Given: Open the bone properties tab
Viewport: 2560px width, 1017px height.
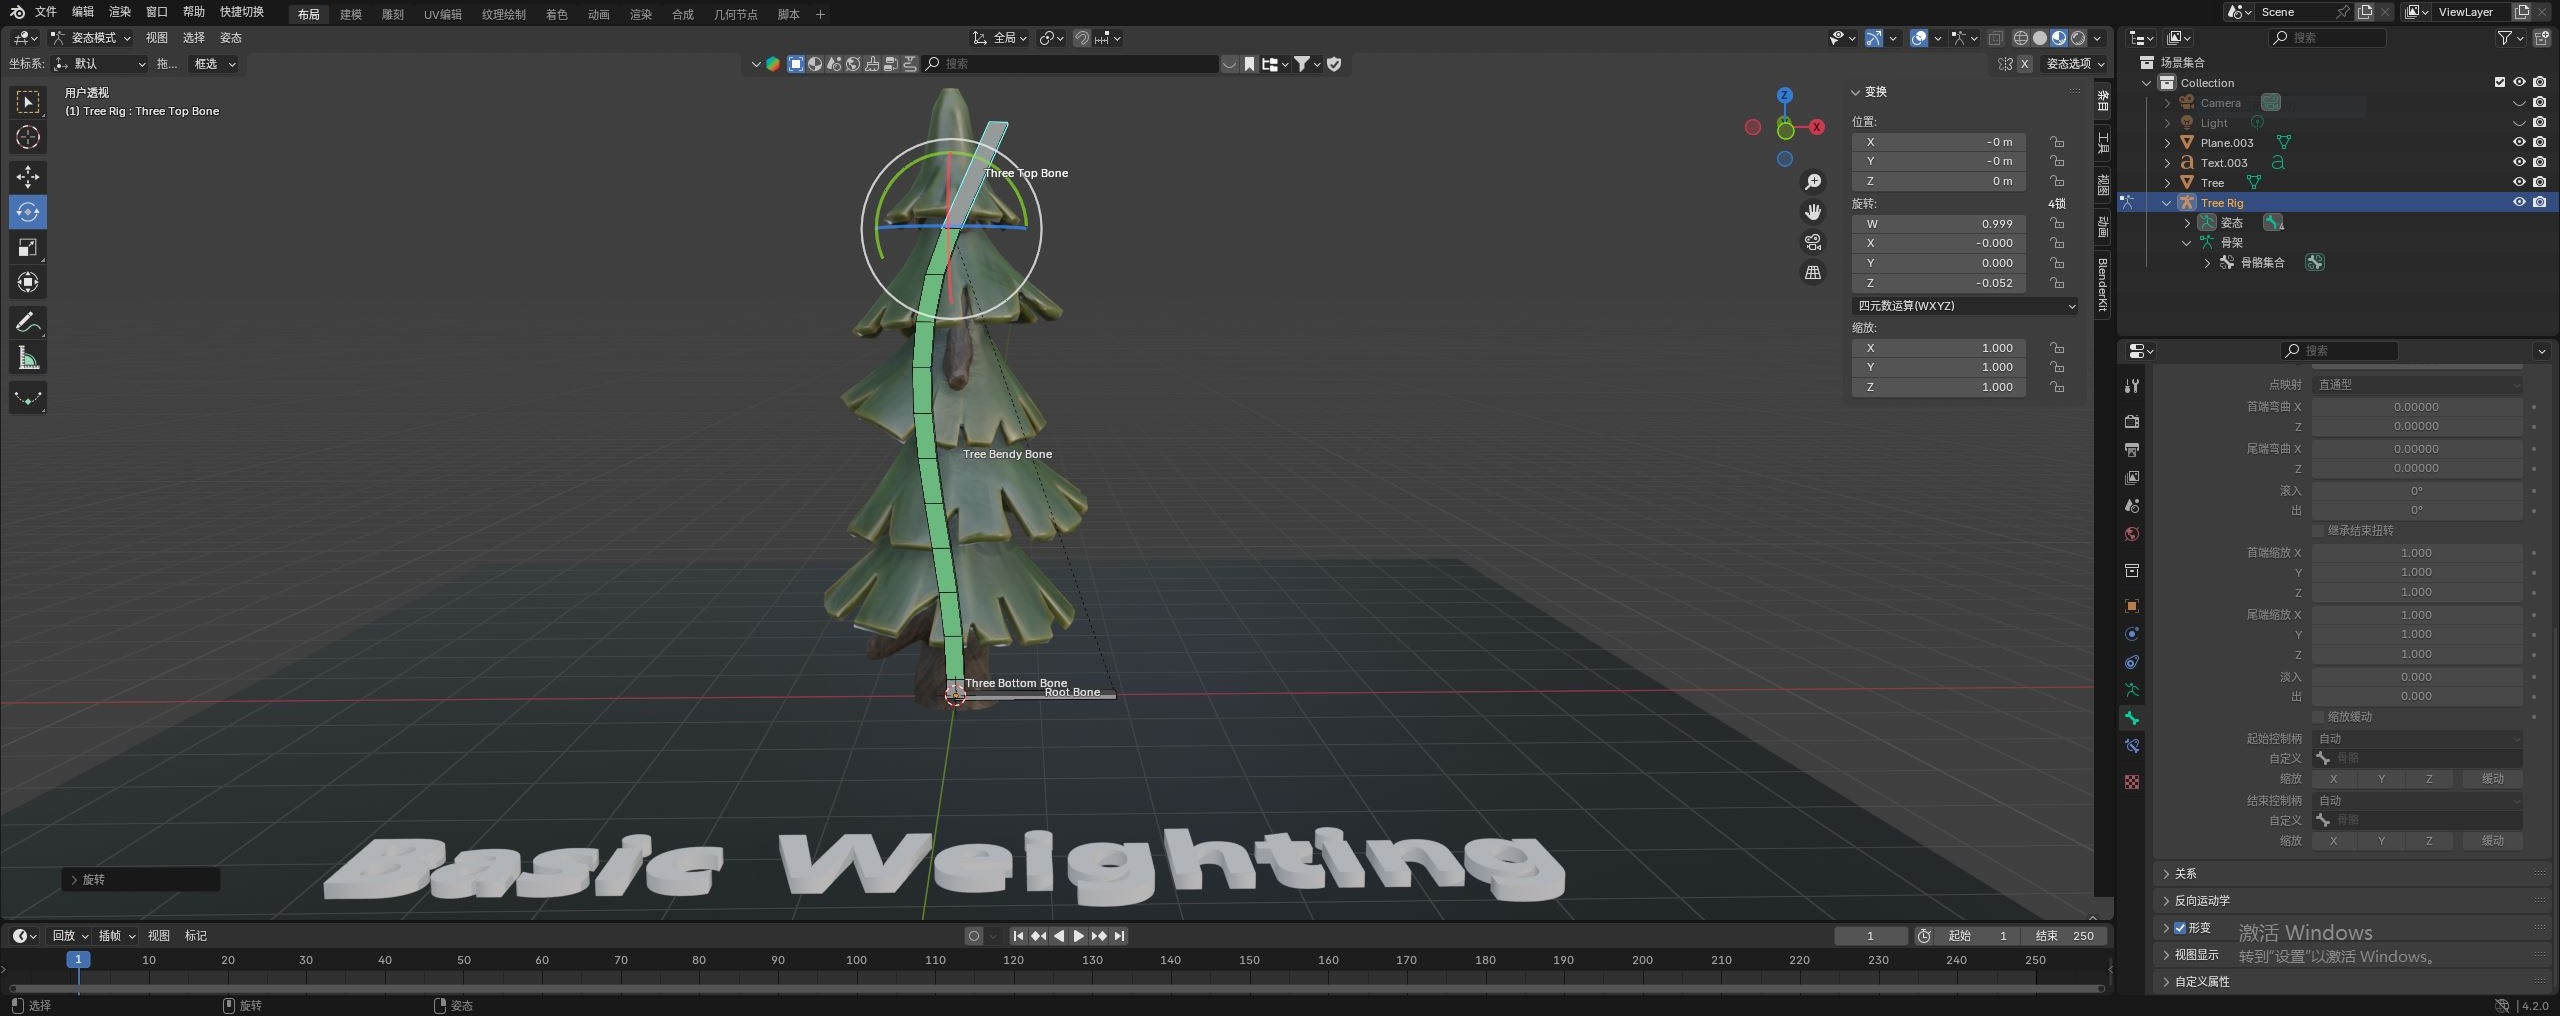Looking at the screenshot, I should pos(2132,718).
